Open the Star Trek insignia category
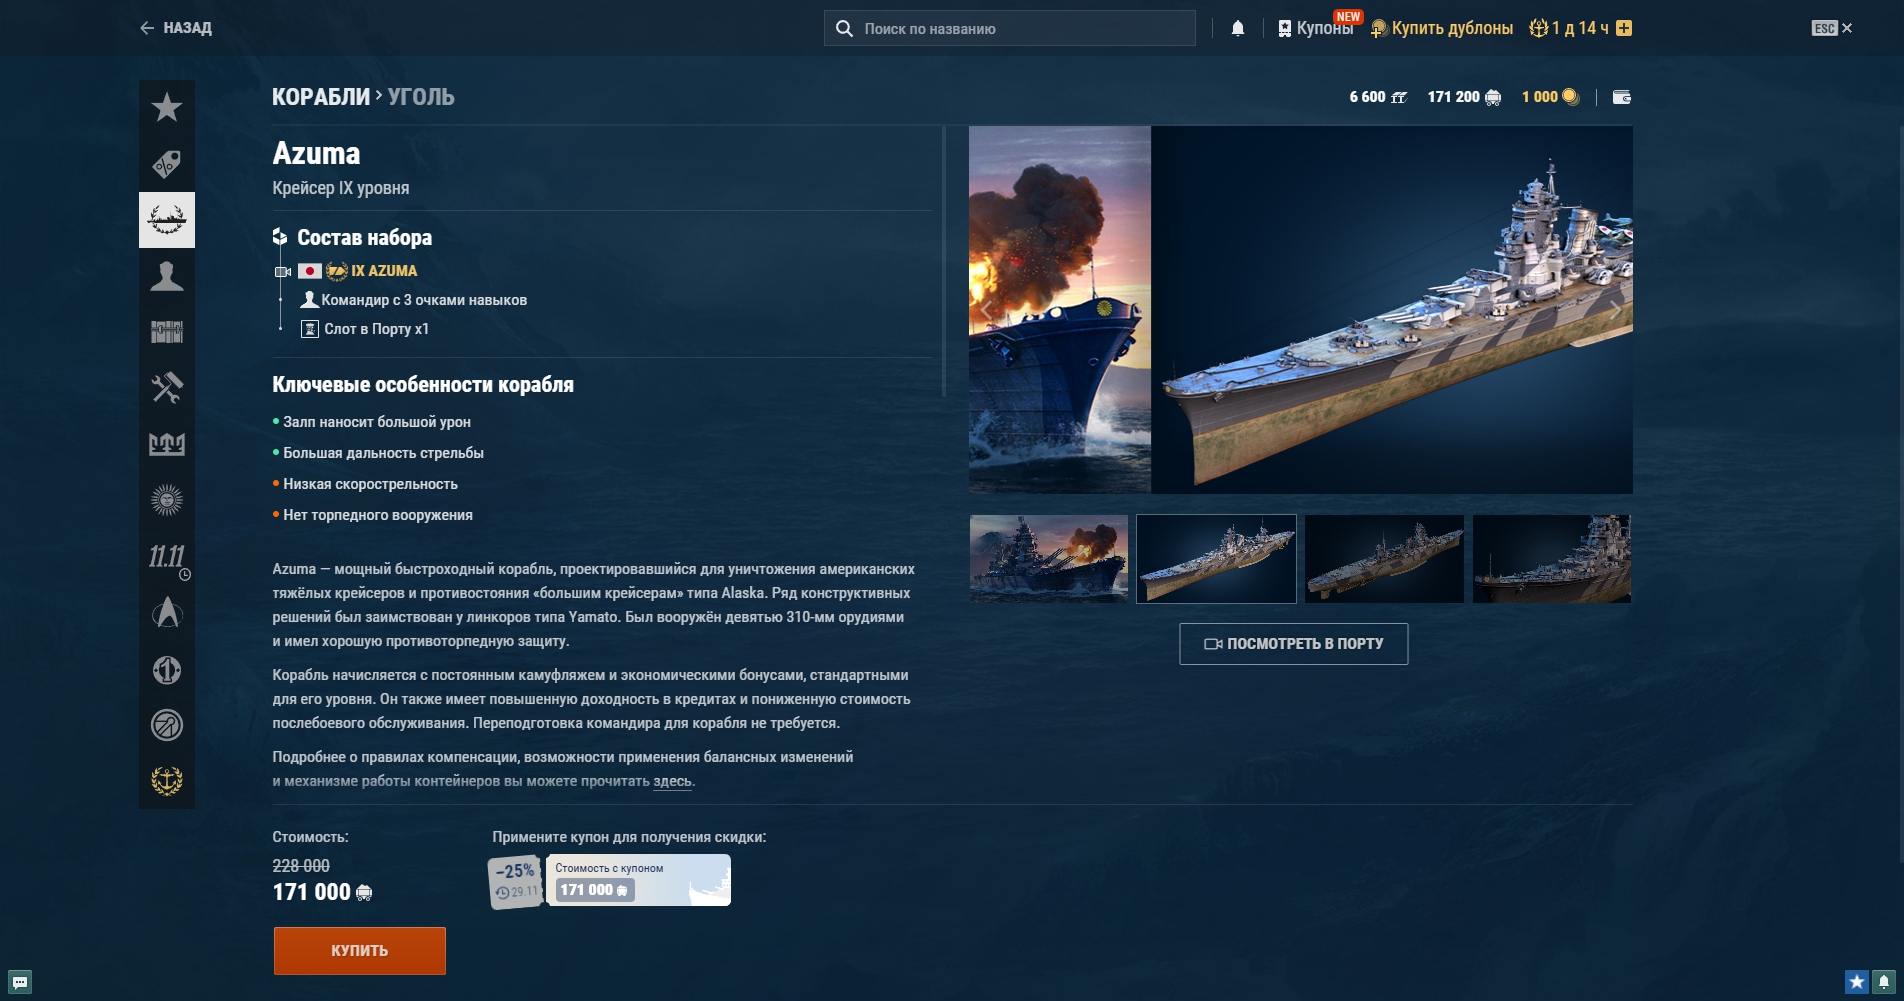Viewport: 1904px width, 1001px height. point(167,612)
